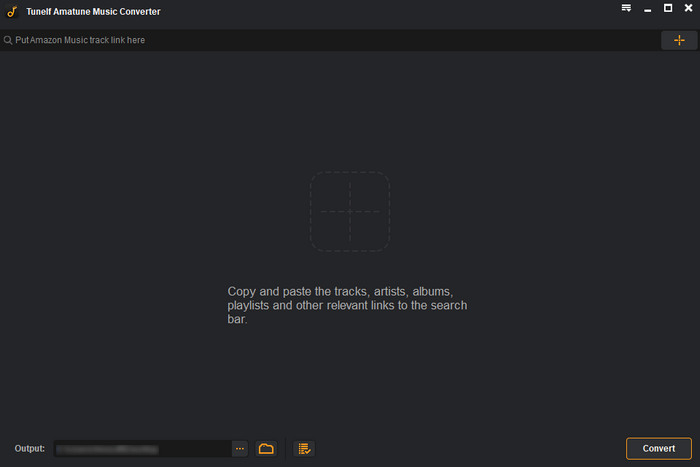The width and height of the screenshot is (700, 467).
Task: Click the 'Copy and paste the tracks' hint text
Action: [x=347, y=305]
